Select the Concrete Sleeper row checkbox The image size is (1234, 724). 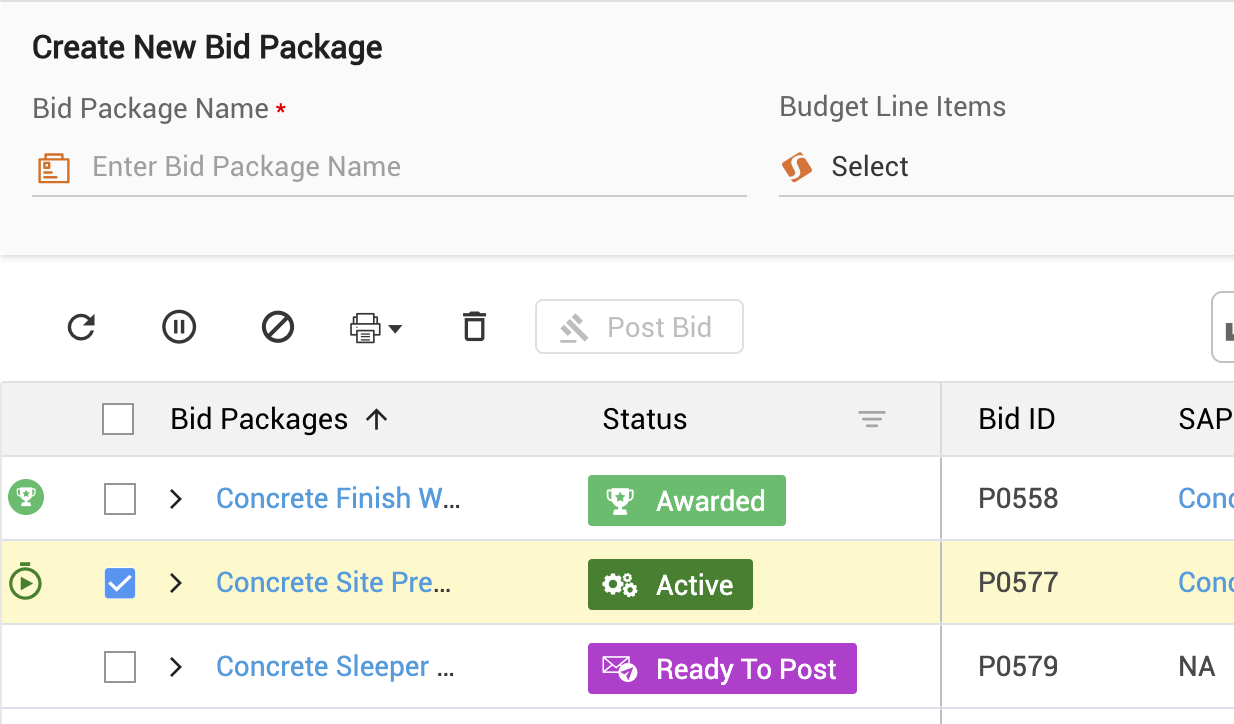click(x=120, y=667)
